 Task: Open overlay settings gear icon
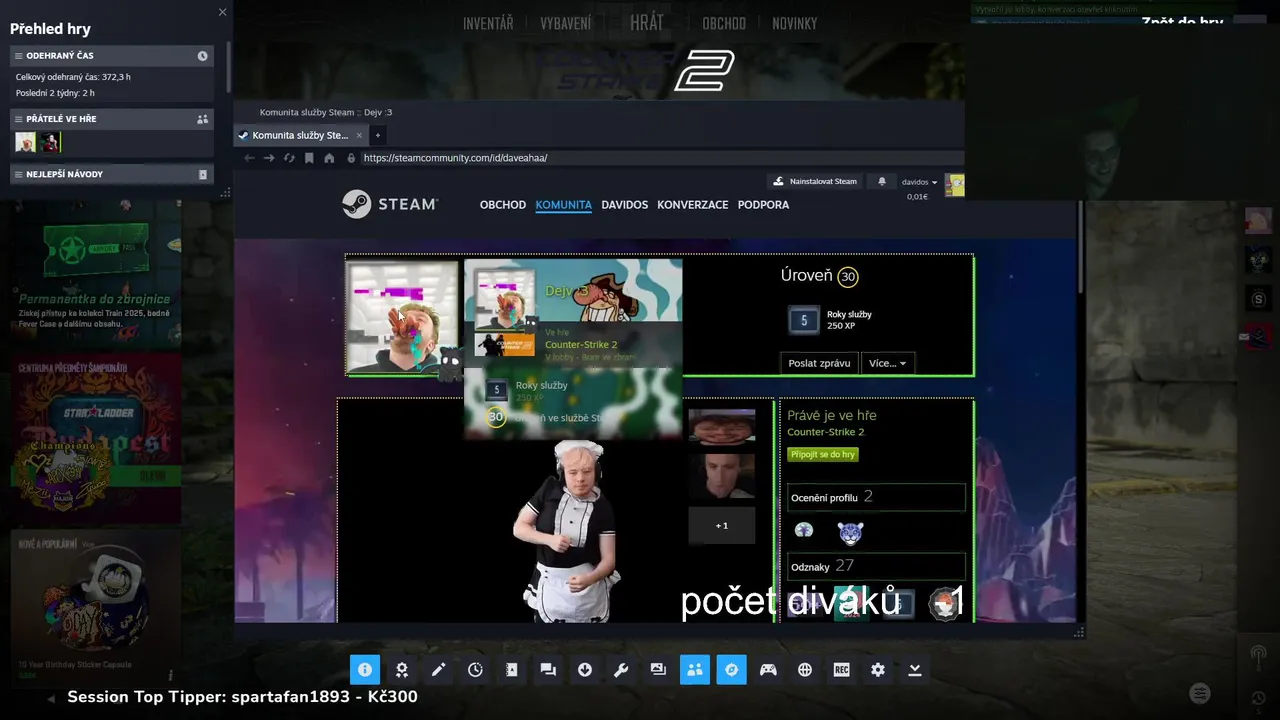878,670
